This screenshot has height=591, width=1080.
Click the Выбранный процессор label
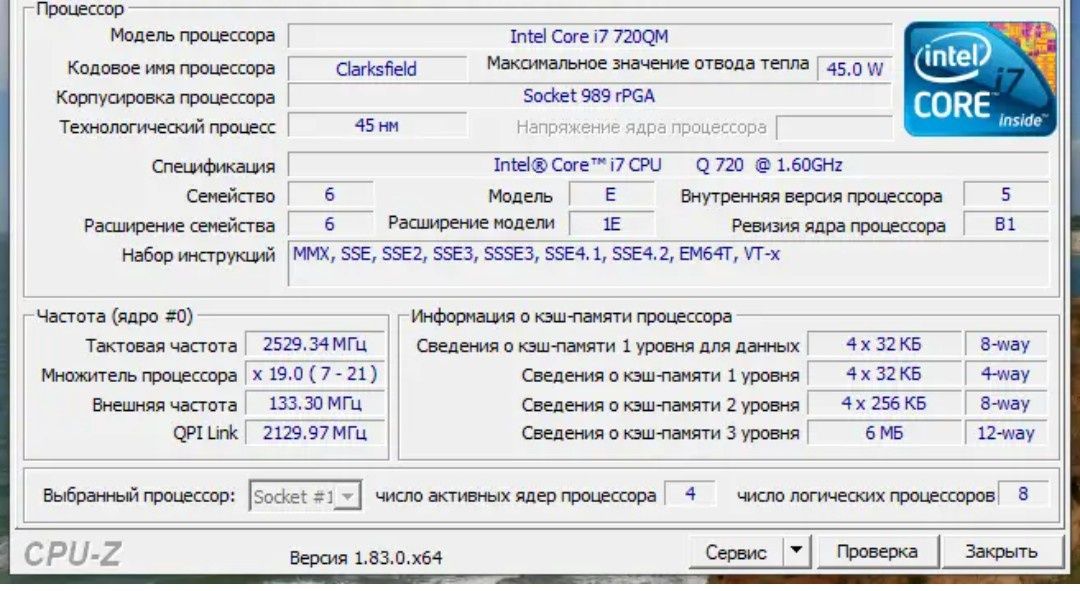click(x=139, y=495)
